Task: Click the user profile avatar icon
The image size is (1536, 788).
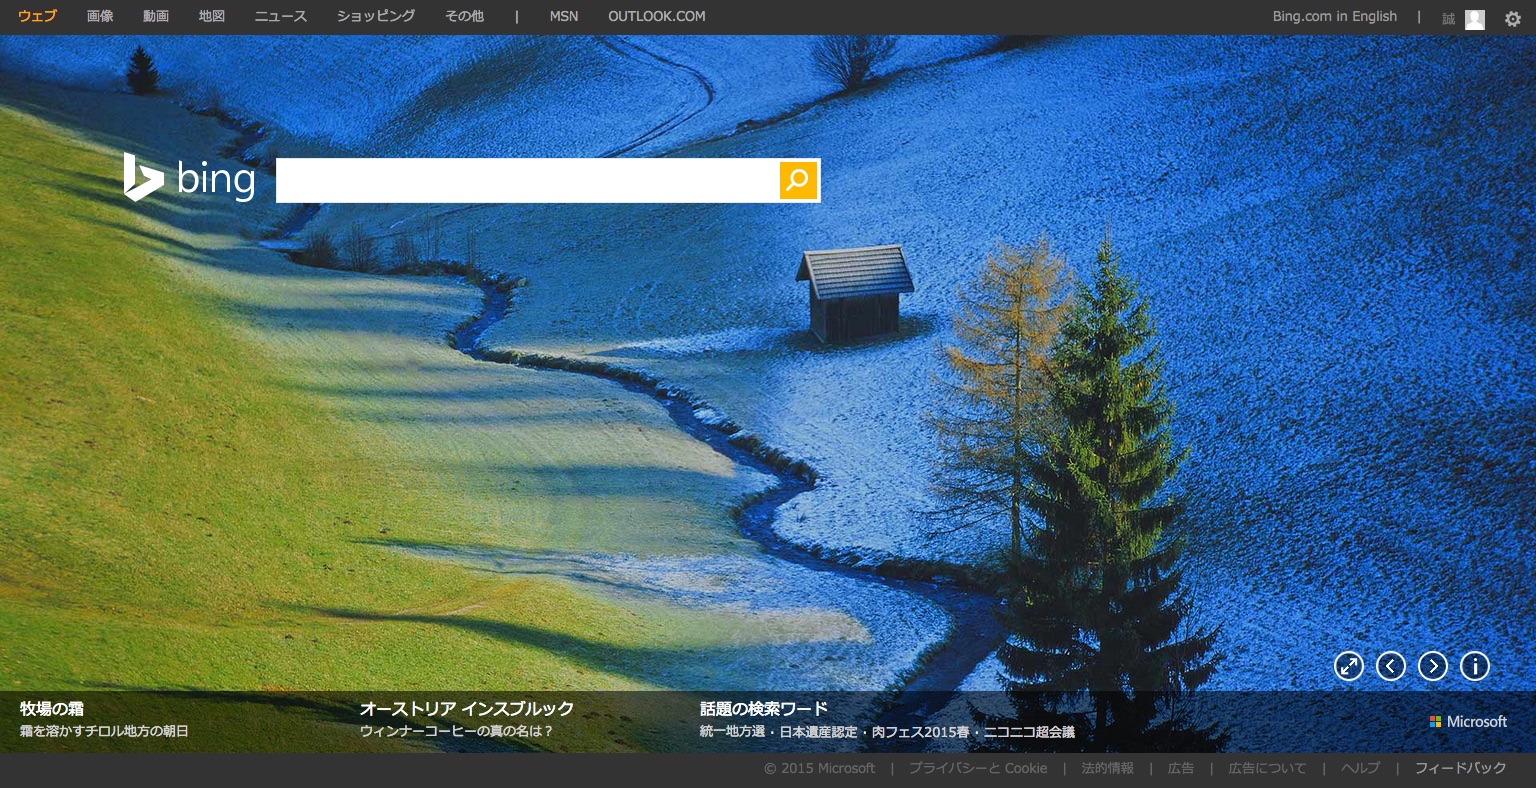Action: click(x=1474, y=19)
